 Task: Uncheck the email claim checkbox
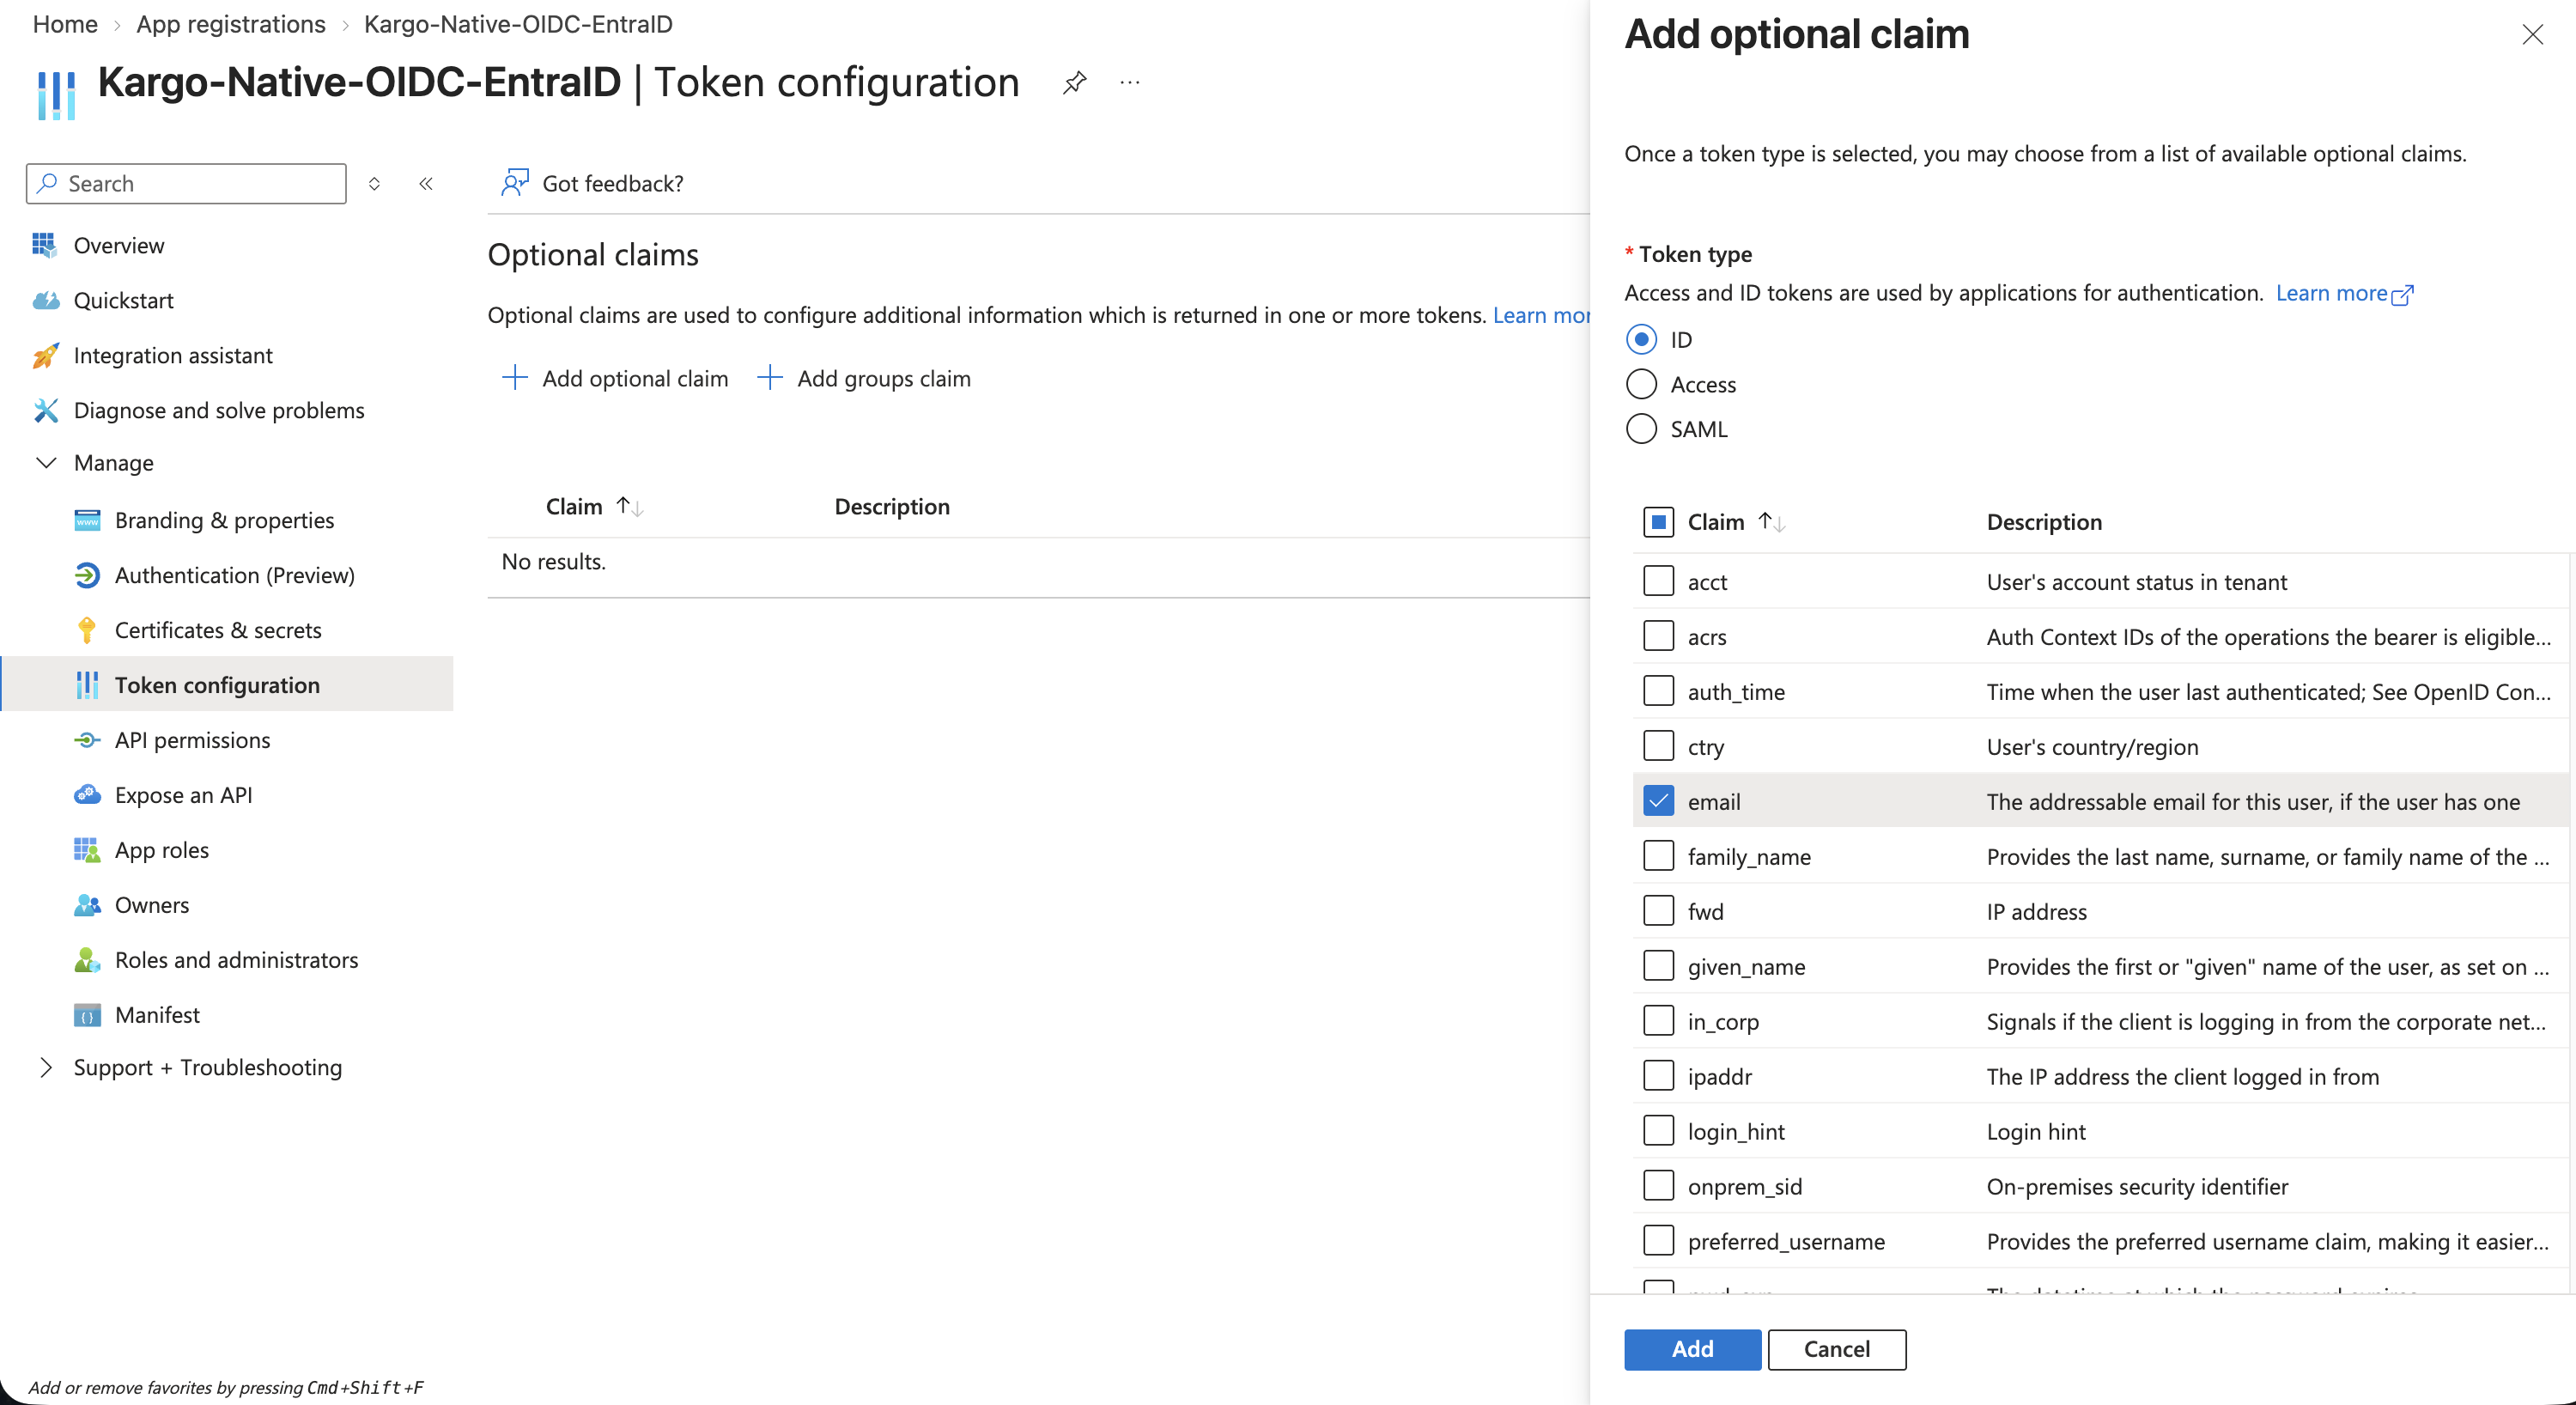point(1658,801)
